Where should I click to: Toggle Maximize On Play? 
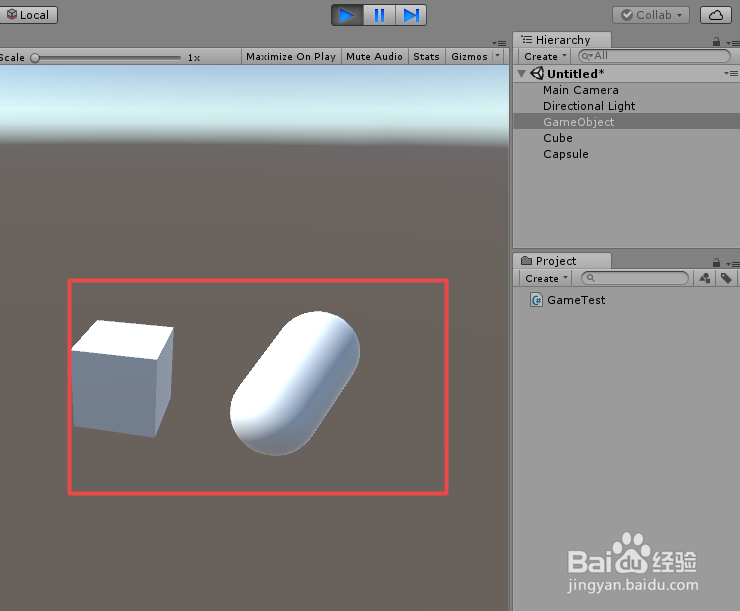pyautogui.click(x=291, y=57)
